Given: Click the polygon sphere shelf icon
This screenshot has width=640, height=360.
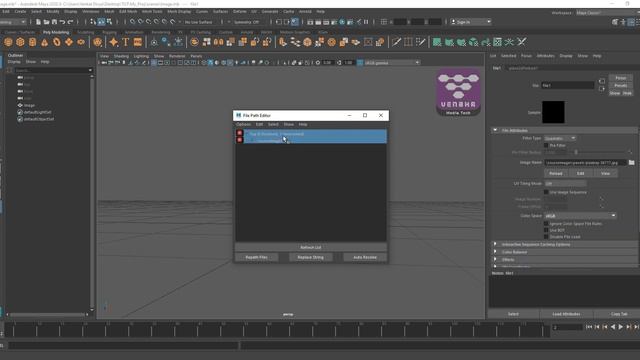Looking at the screenshot, I should coord(8,42).
